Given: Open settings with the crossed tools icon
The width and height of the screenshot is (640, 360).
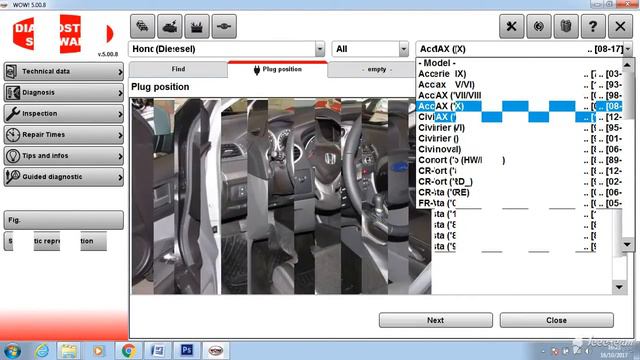Looking at the screenshot, I should (x=511, y=27).
